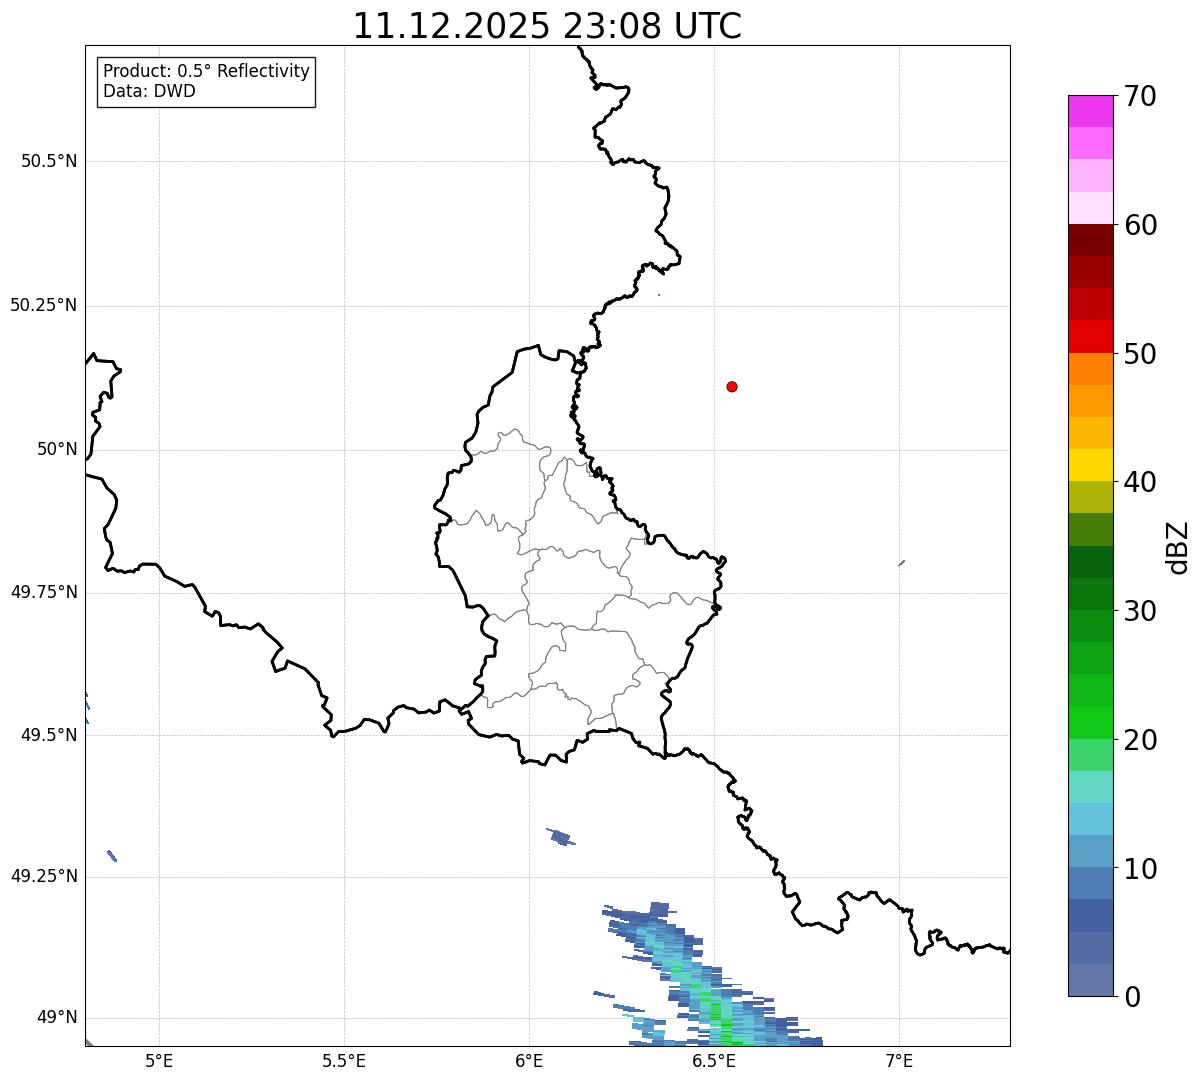1202x1081 pixels.
Task: Click the colorbar tick label 20
Action: point(1140,740)
